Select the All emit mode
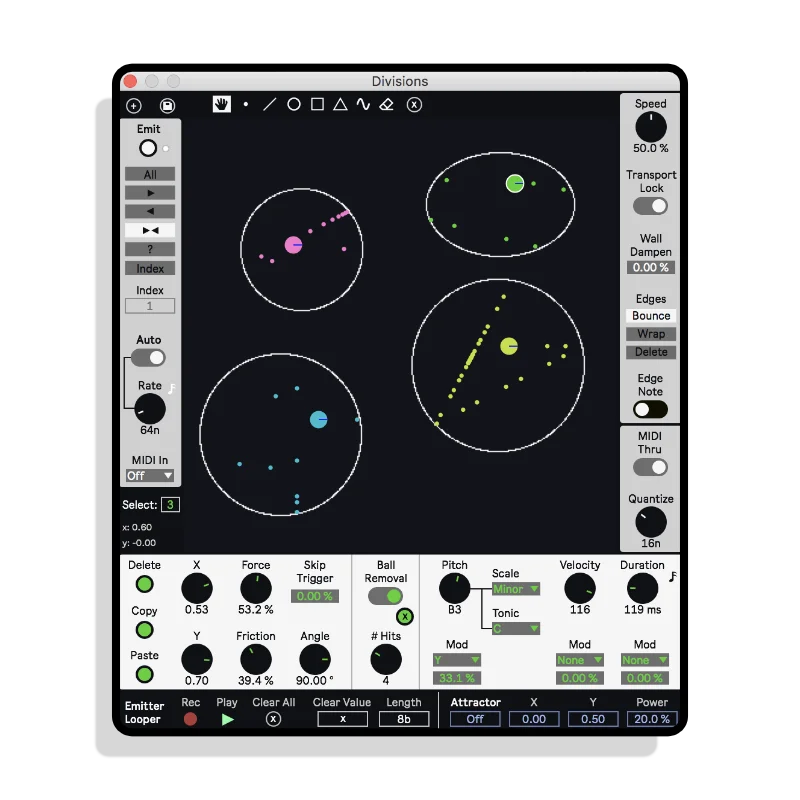 coord(150,174)
